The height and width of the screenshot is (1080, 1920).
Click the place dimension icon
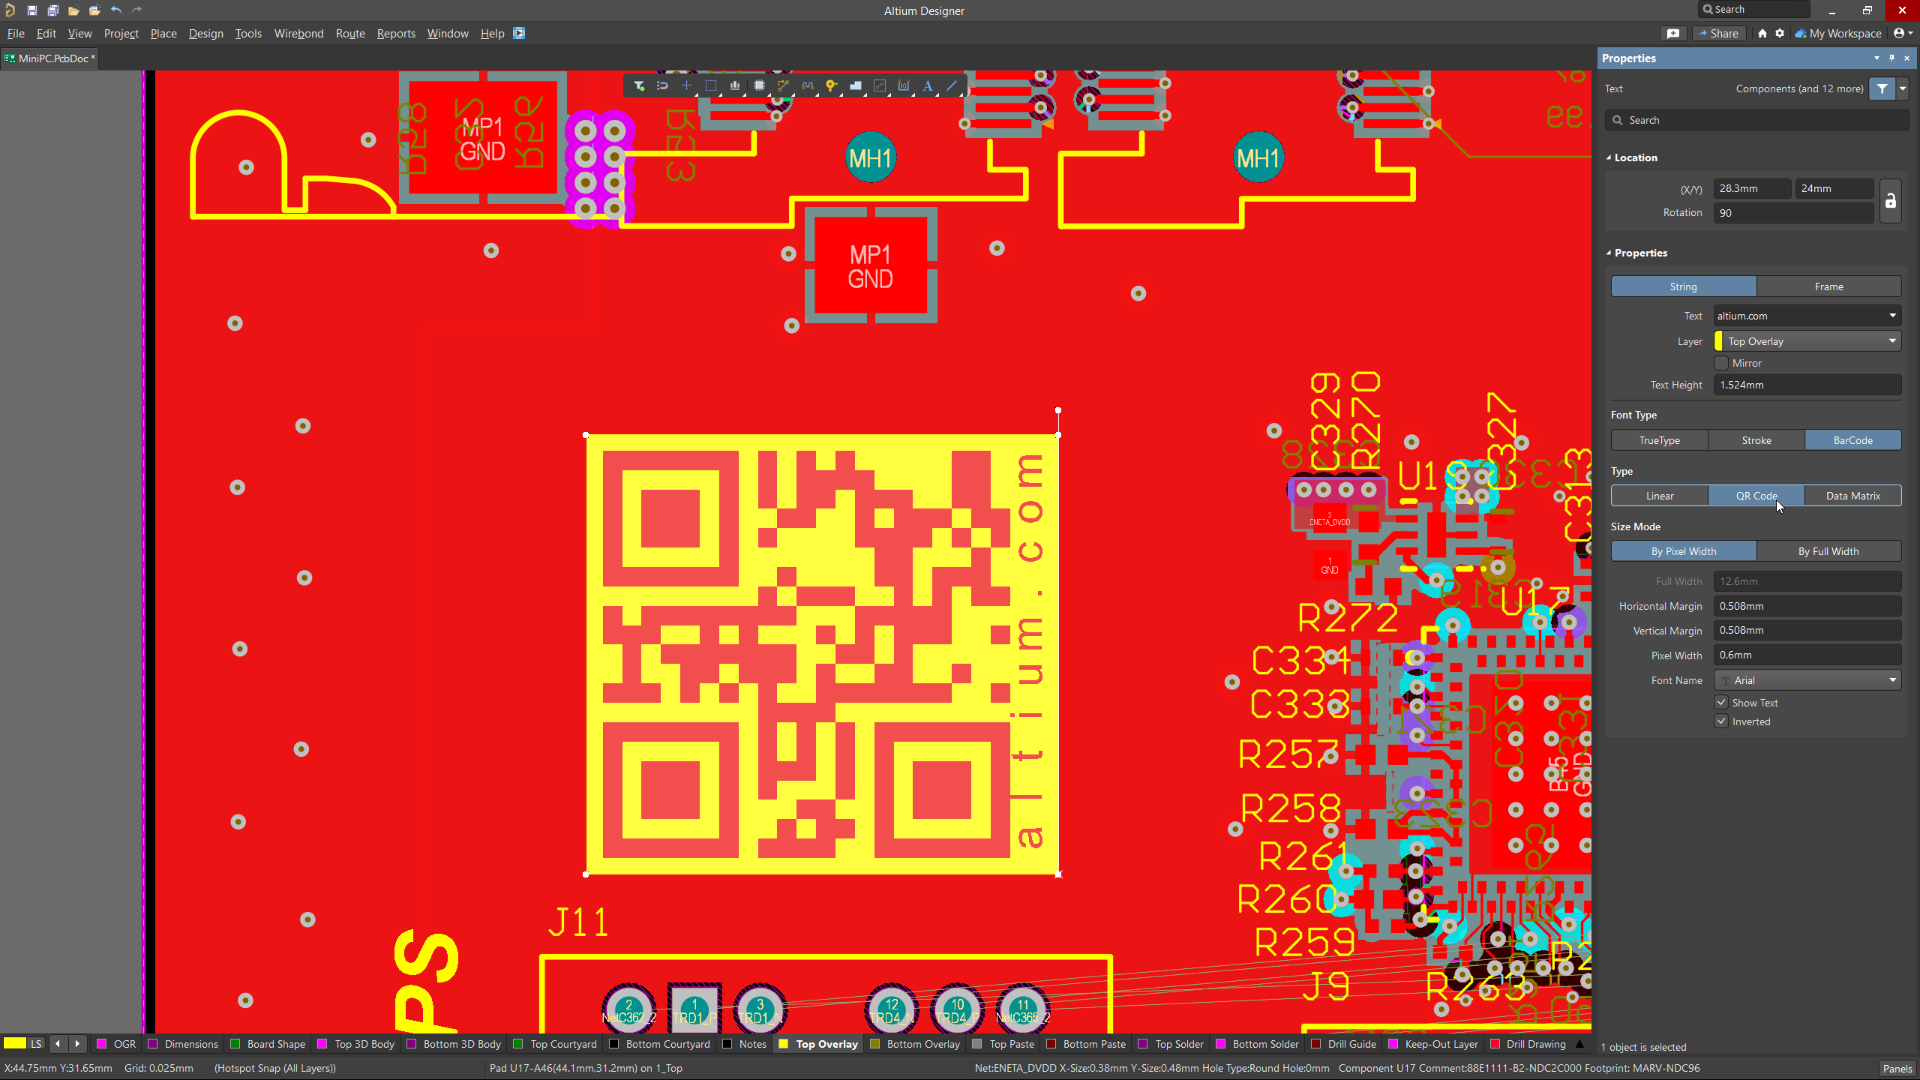tap(904, 86)
